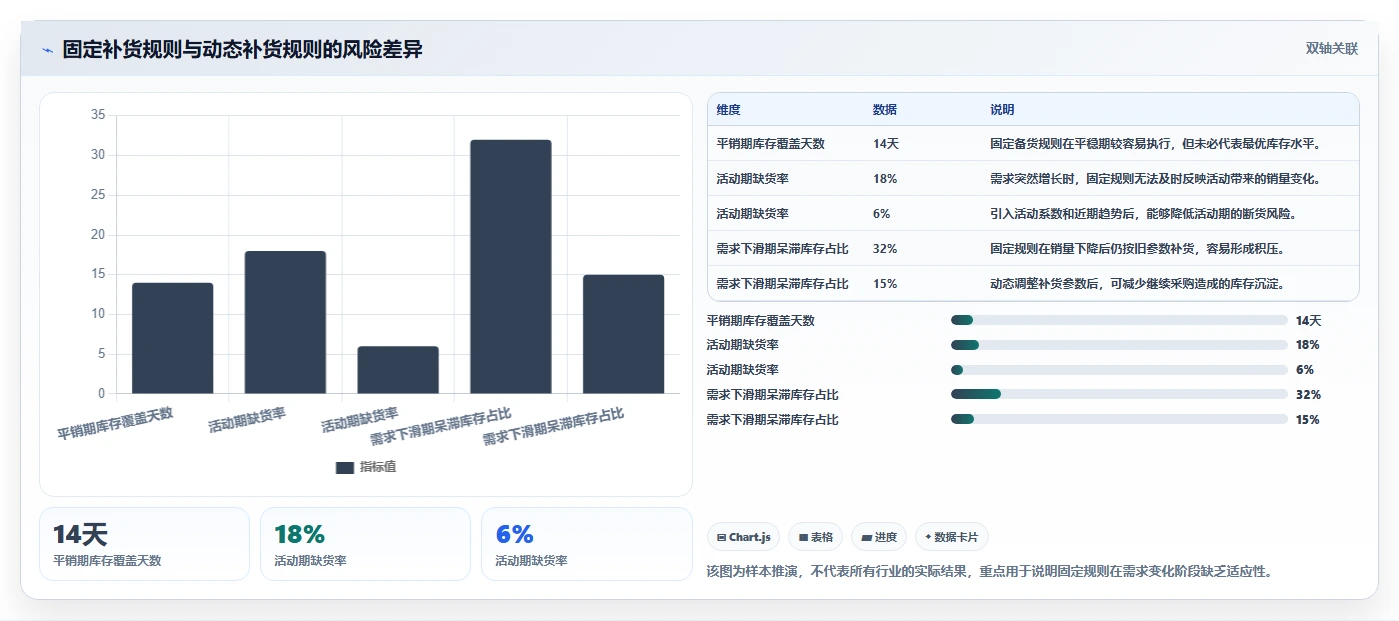Click the 表格 tag chip
The width and height of the screenshot is (1399, 621).
[816, 537]
